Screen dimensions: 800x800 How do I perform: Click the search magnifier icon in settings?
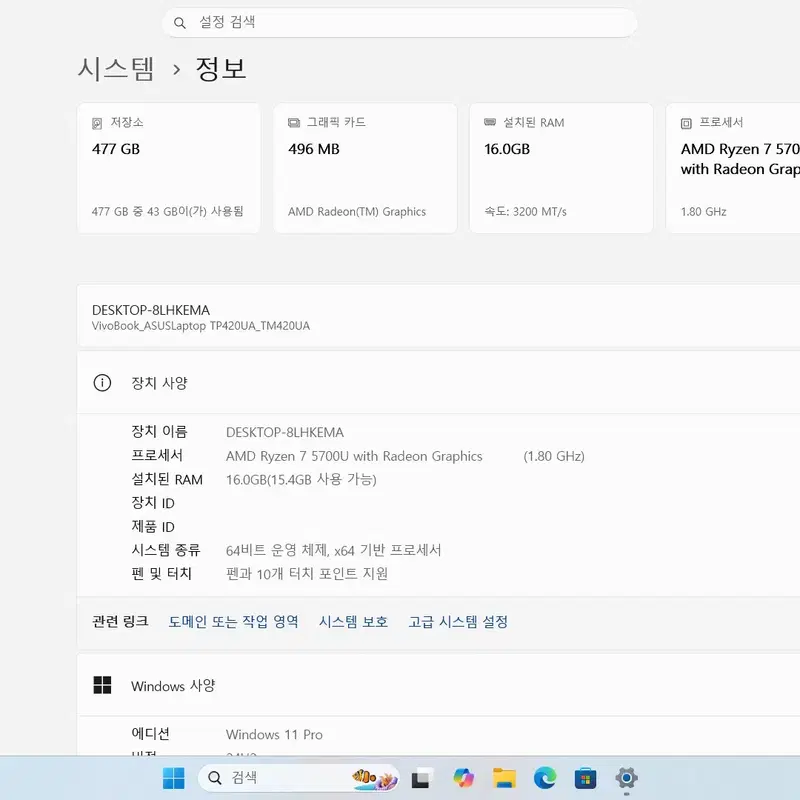tap(180, 23)
